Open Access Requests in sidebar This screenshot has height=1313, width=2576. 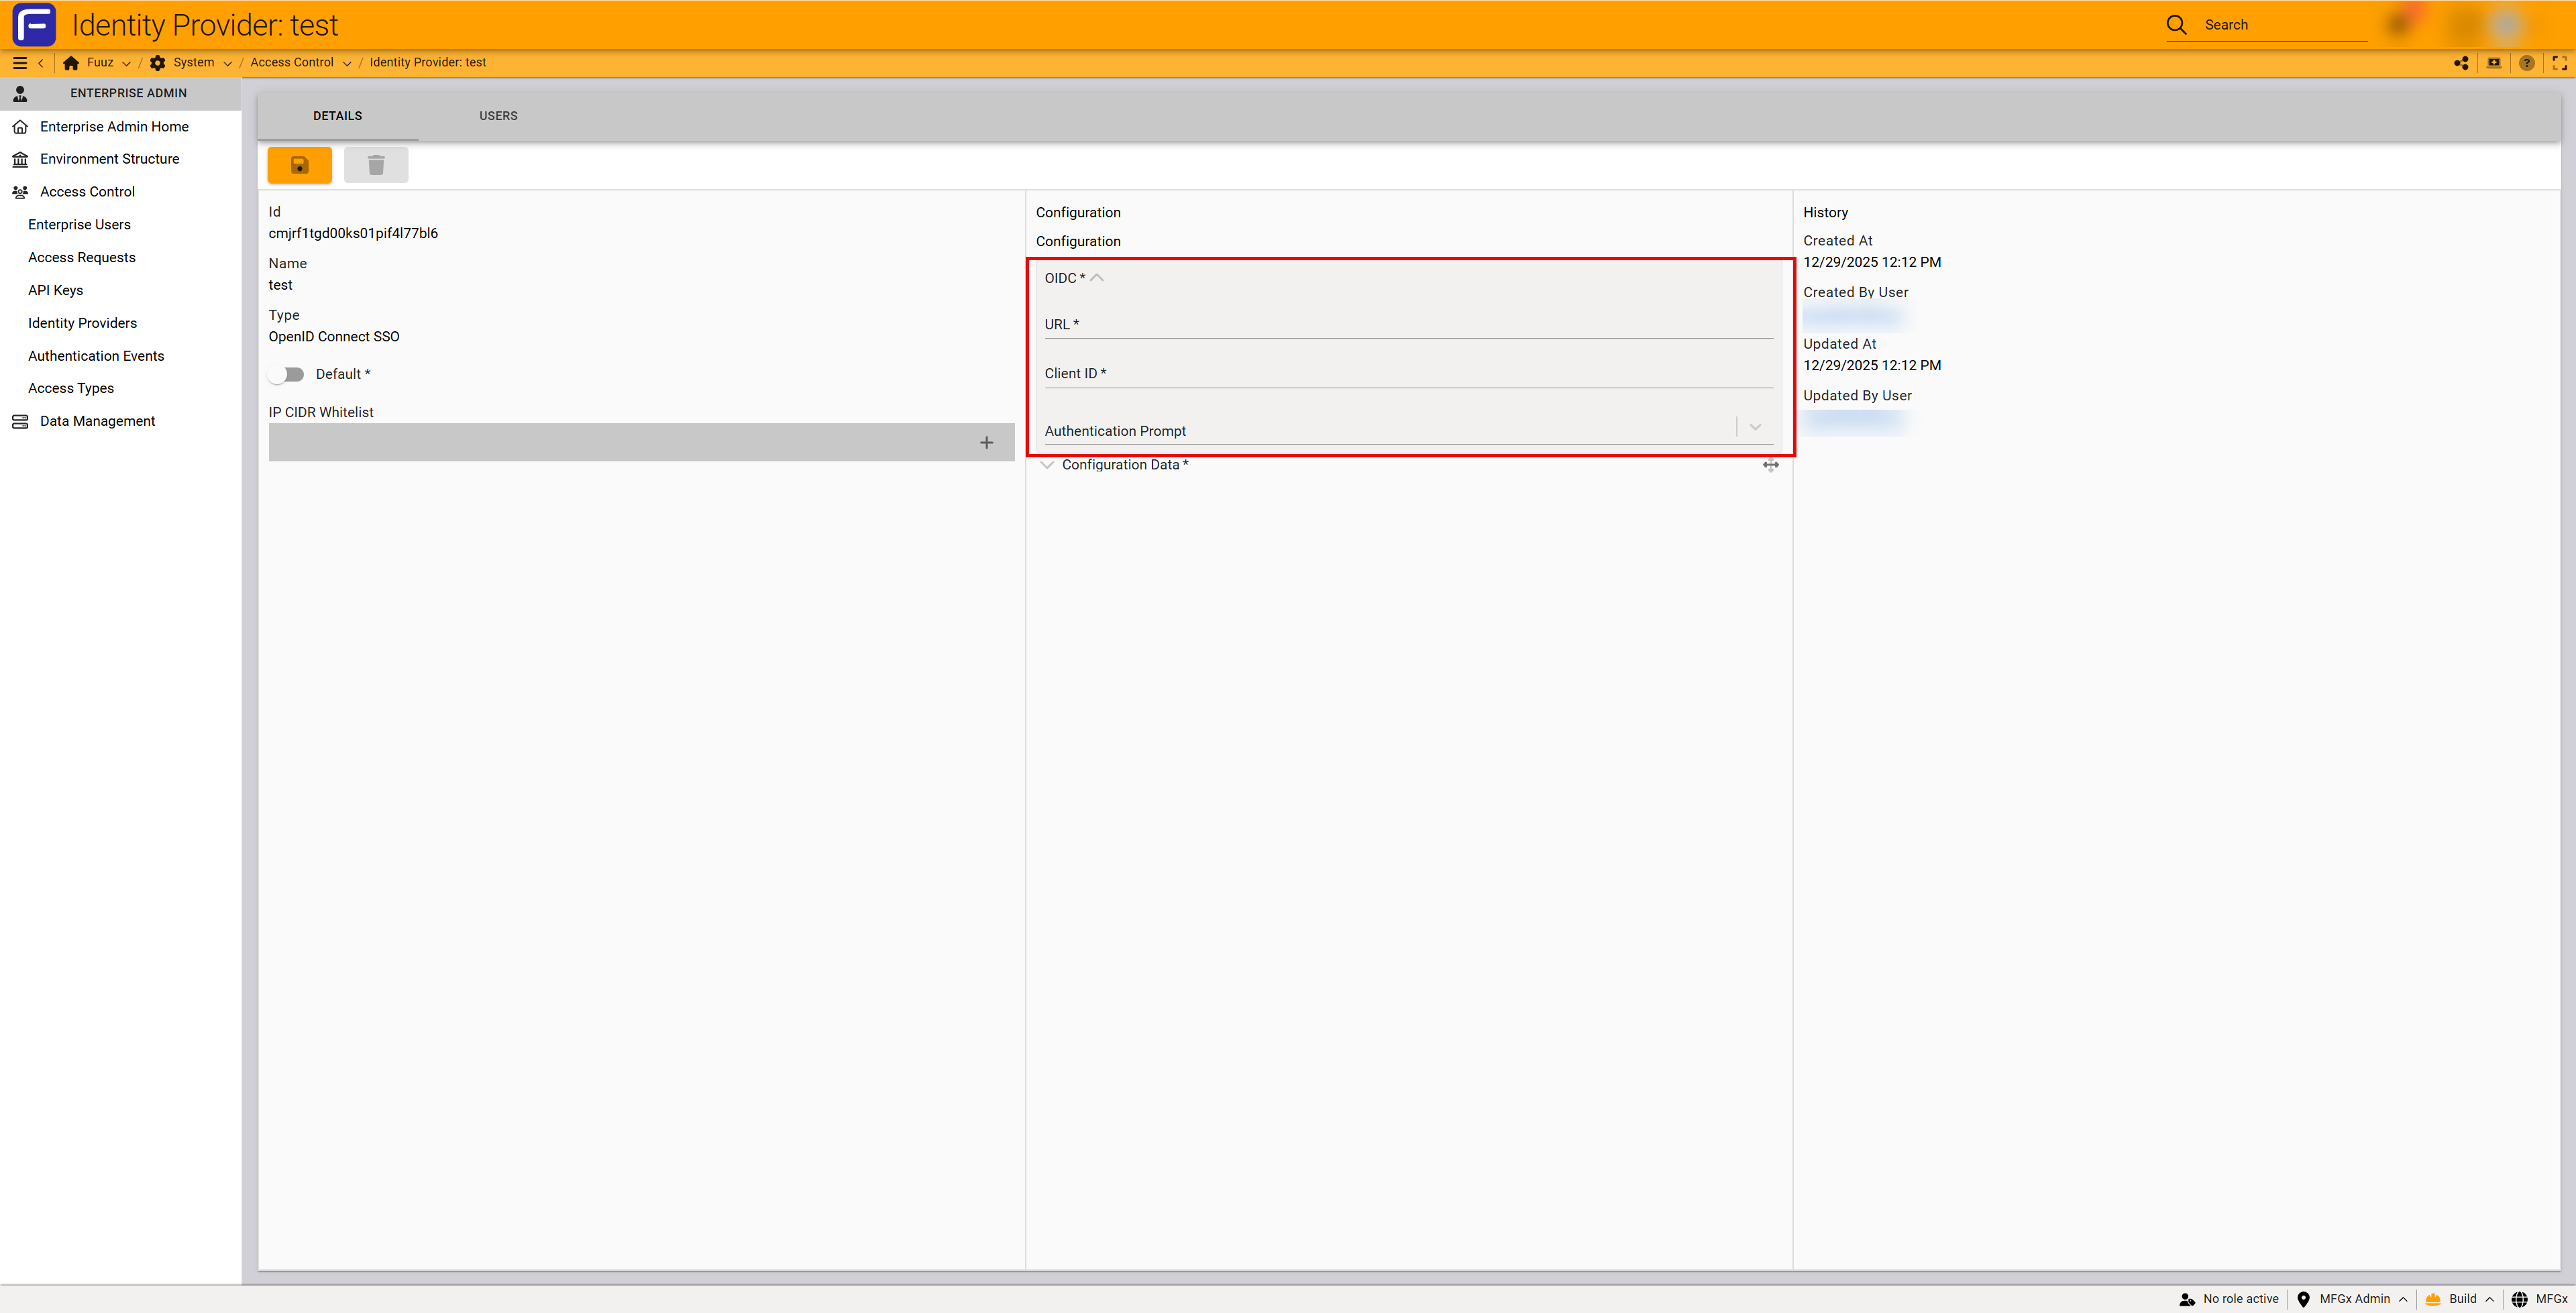click(x=82, y=258)
